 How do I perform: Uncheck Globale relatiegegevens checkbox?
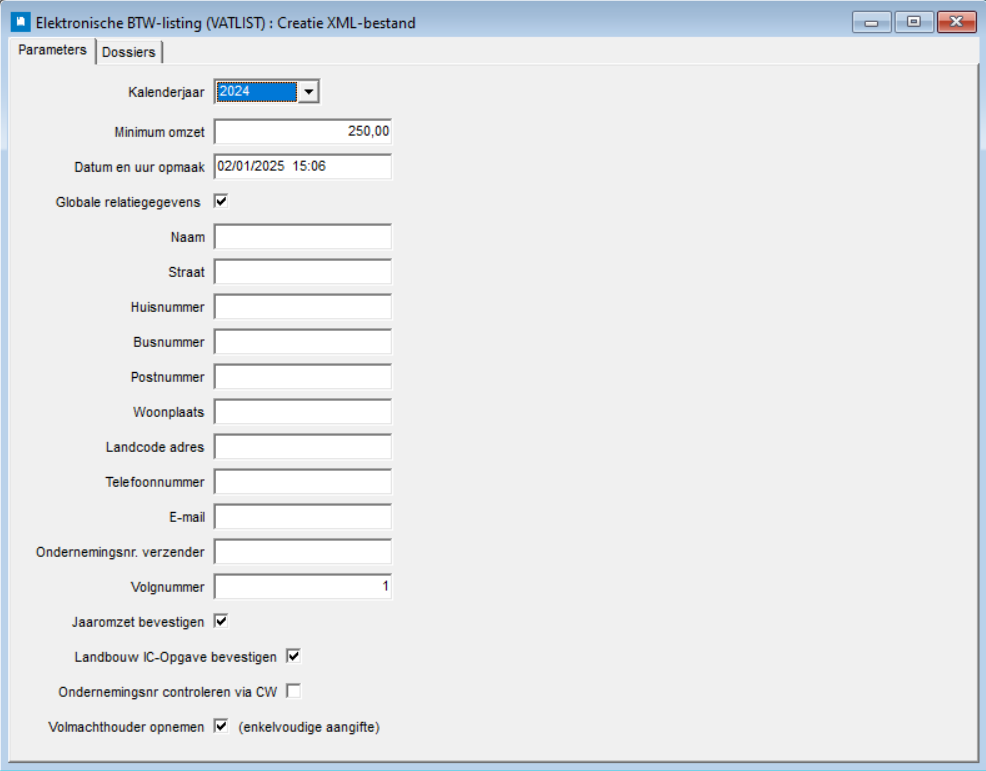pyautogui.click(x=221, y=201)
